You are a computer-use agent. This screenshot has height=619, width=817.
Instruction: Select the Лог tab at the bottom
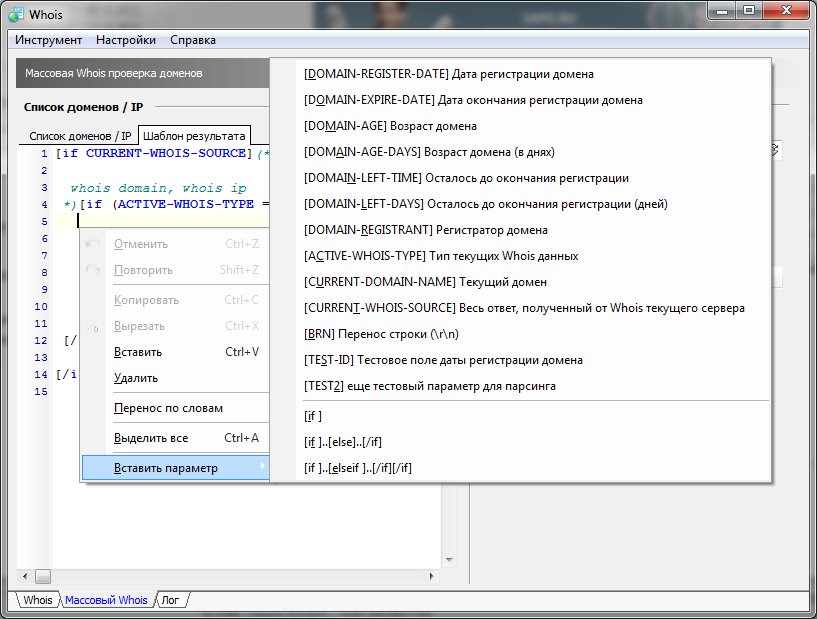point(171,600)
